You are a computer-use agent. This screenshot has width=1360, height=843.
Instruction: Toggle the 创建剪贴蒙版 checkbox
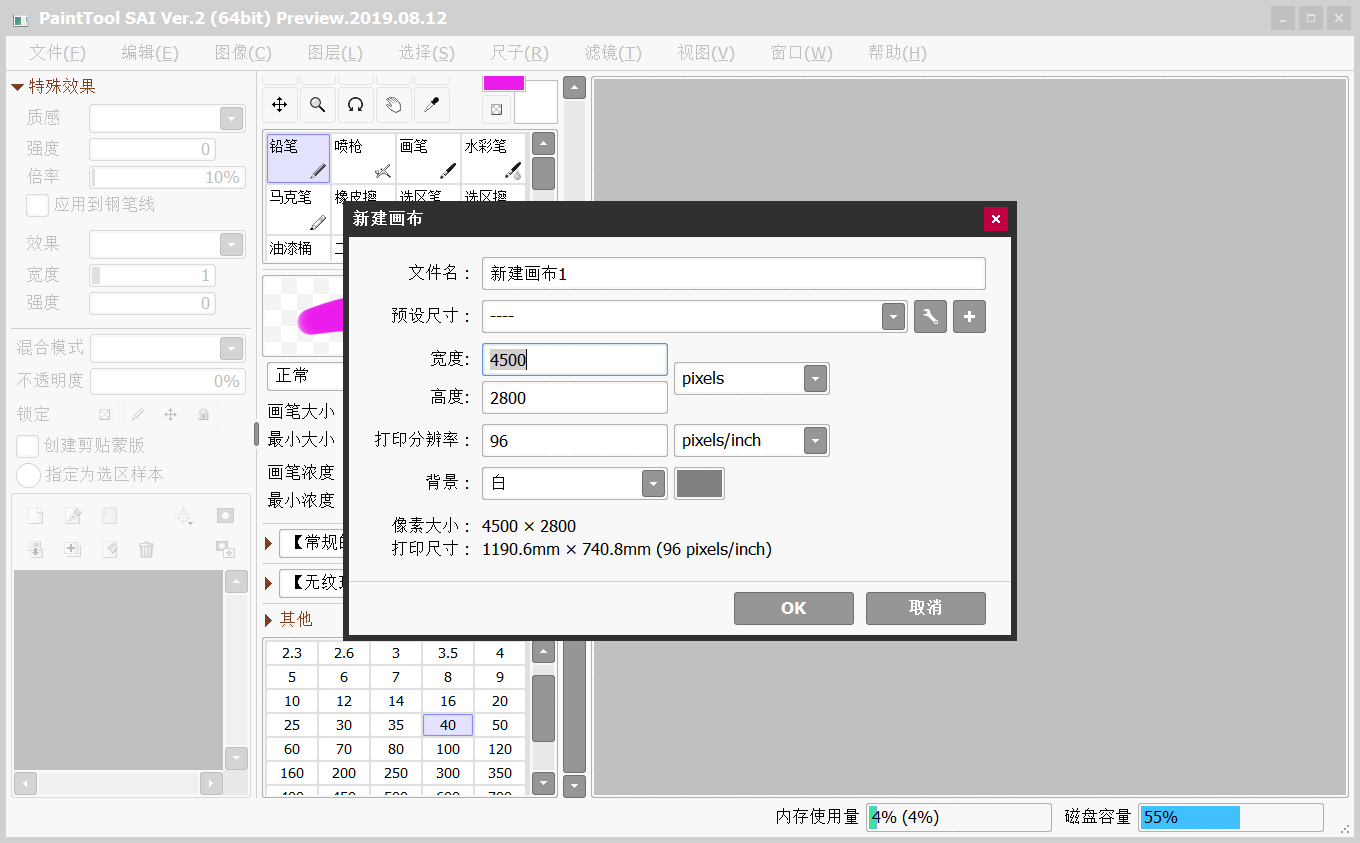(x=28, y=445)
